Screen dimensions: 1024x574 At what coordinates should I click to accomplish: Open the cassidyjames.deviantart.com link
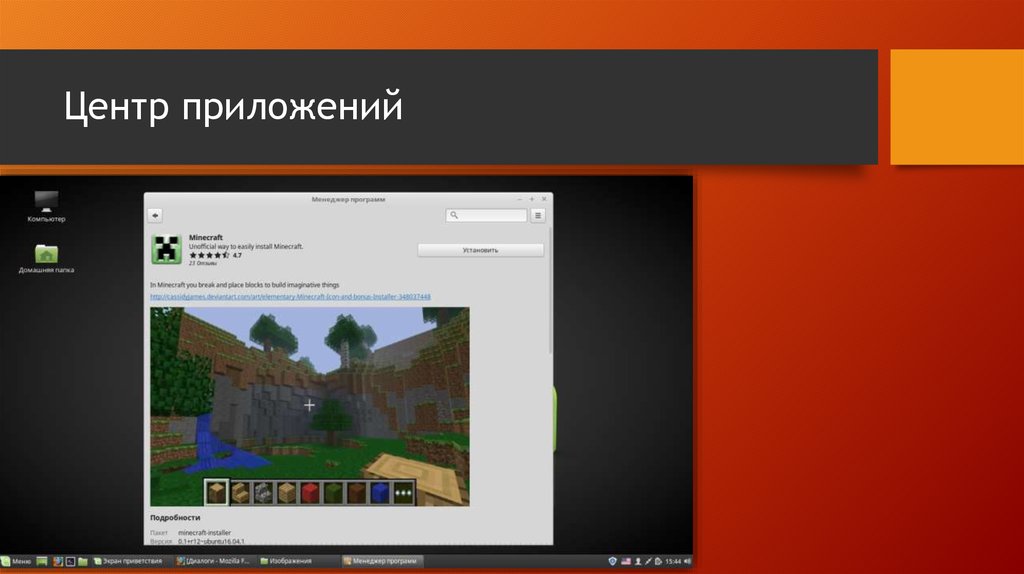coord(290,296)
